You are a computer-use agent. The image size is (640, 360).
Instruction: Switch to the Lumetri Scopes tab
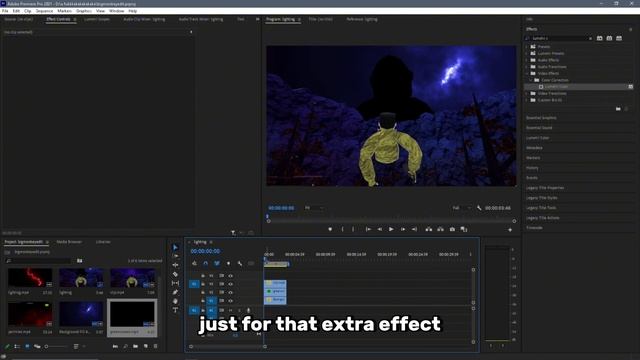click(97, 19)
